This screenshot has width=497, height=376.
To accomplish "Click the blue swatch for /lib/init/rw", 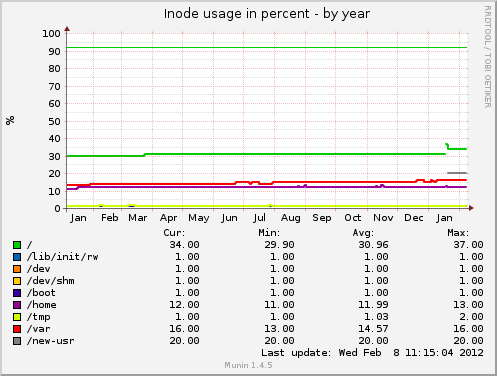I will point(17,257).
